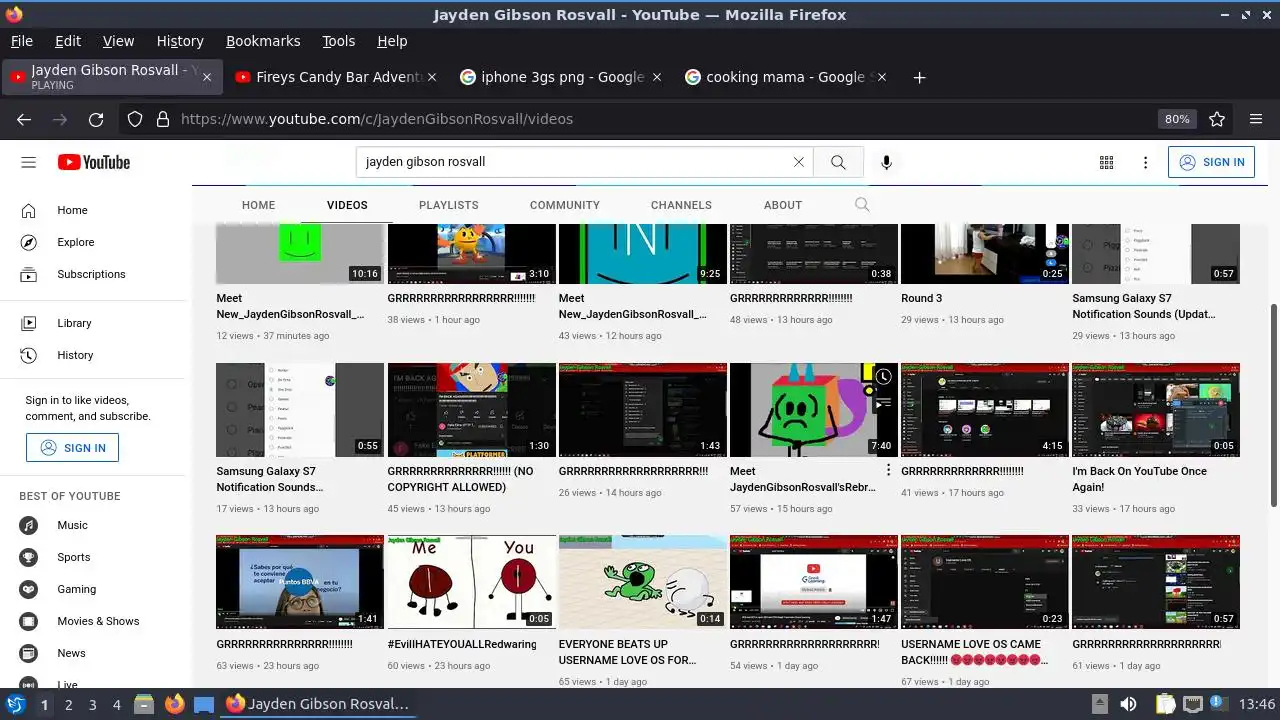This screenshot has height=720, width=1280.
Task: Open the video titled Round 3
Action: (x=922, y=298)
